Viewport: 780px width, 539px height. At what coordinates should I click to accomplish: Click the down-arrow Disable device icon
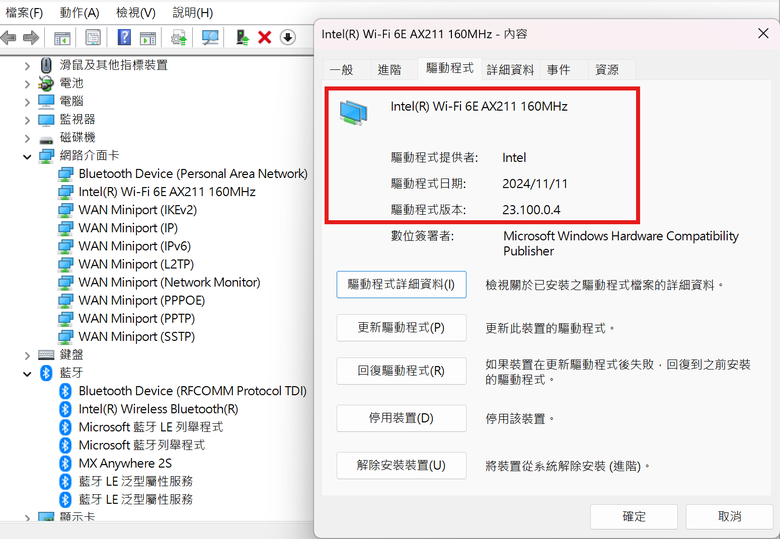pos(288,37)
